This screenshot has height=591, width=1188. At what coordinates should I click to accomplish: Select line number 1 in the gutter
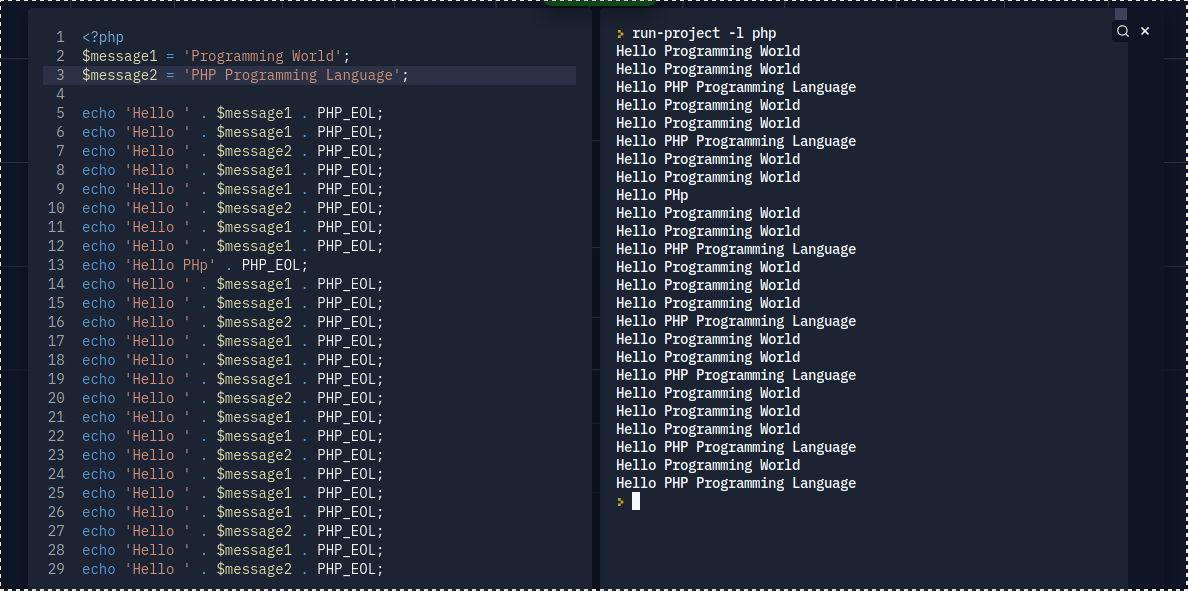pyautogui.click(x=60, y=37)
